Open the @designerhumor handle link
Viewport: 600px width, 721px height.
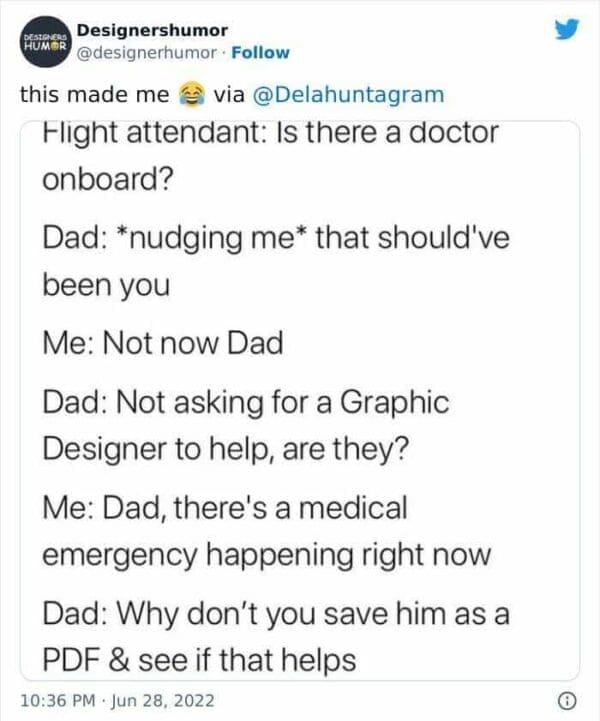[149, 52]
